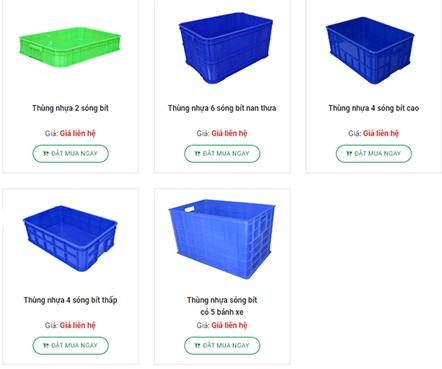Click cart icon for Thùng nhựa 2 sóng bít
This screenshot has height=369, width=442.
point(46,154)
